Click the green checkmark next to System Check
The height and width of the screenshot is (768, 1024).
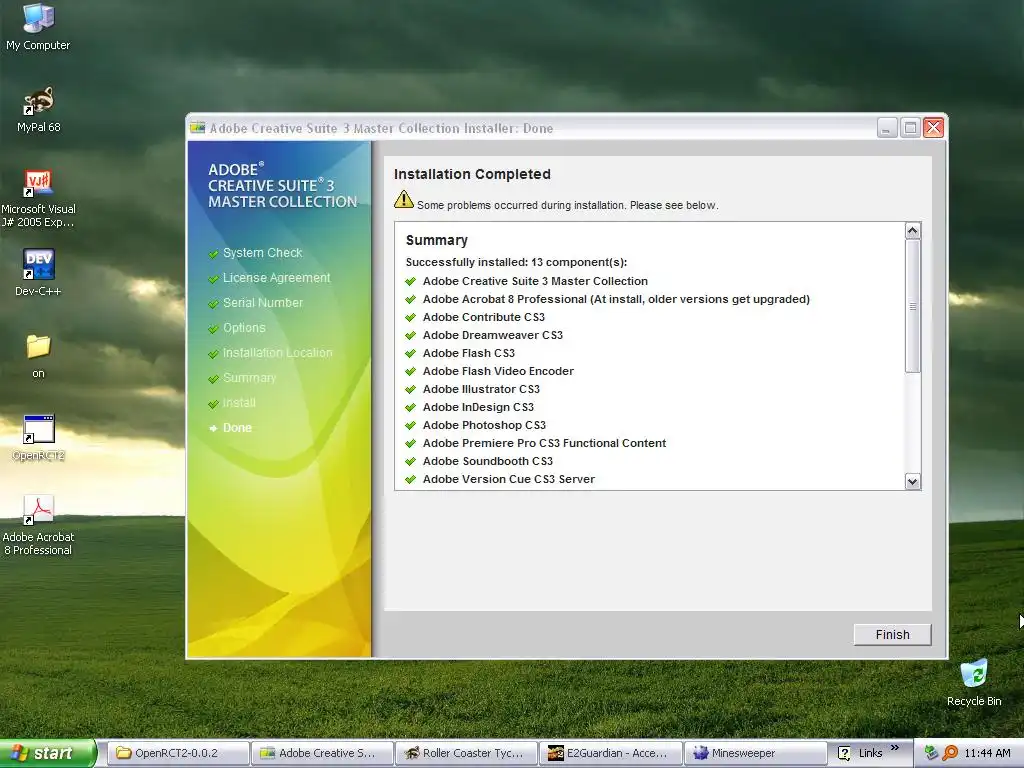(213, 254)
